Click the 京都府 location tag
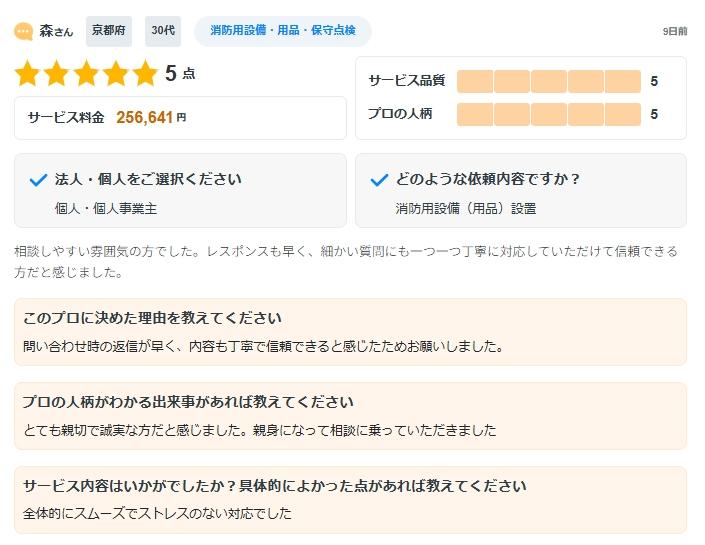This screenshot has width=705, height=545. point(109,31)
